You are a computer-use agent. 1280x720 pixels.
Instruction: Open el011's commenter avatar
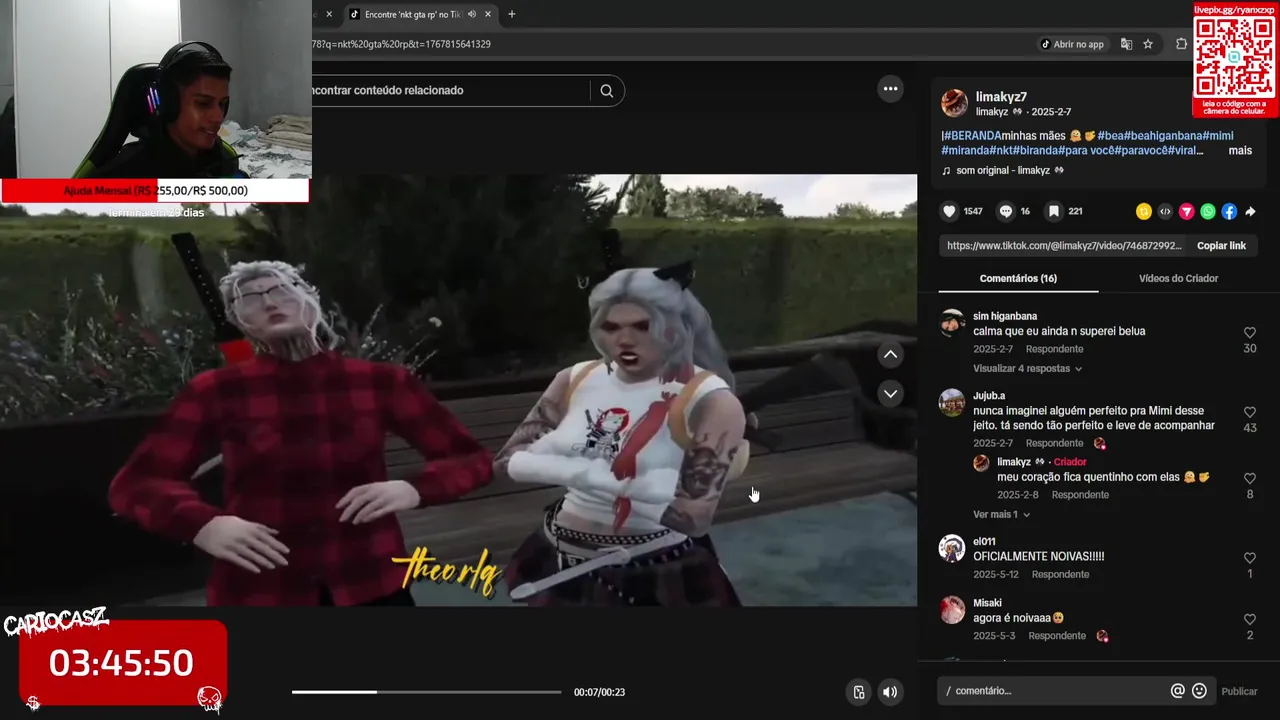click(x=952, y=548)
